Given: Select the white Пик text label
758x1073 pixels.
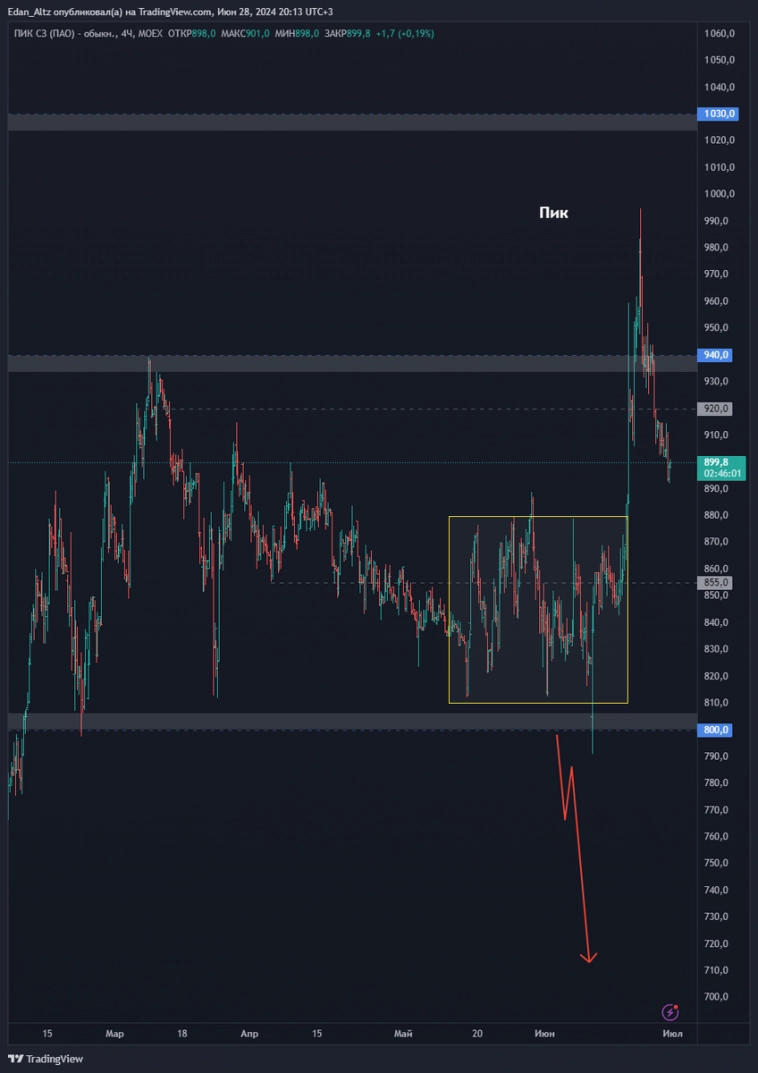Looking at the screenshot, I should [x=553, y=213].
